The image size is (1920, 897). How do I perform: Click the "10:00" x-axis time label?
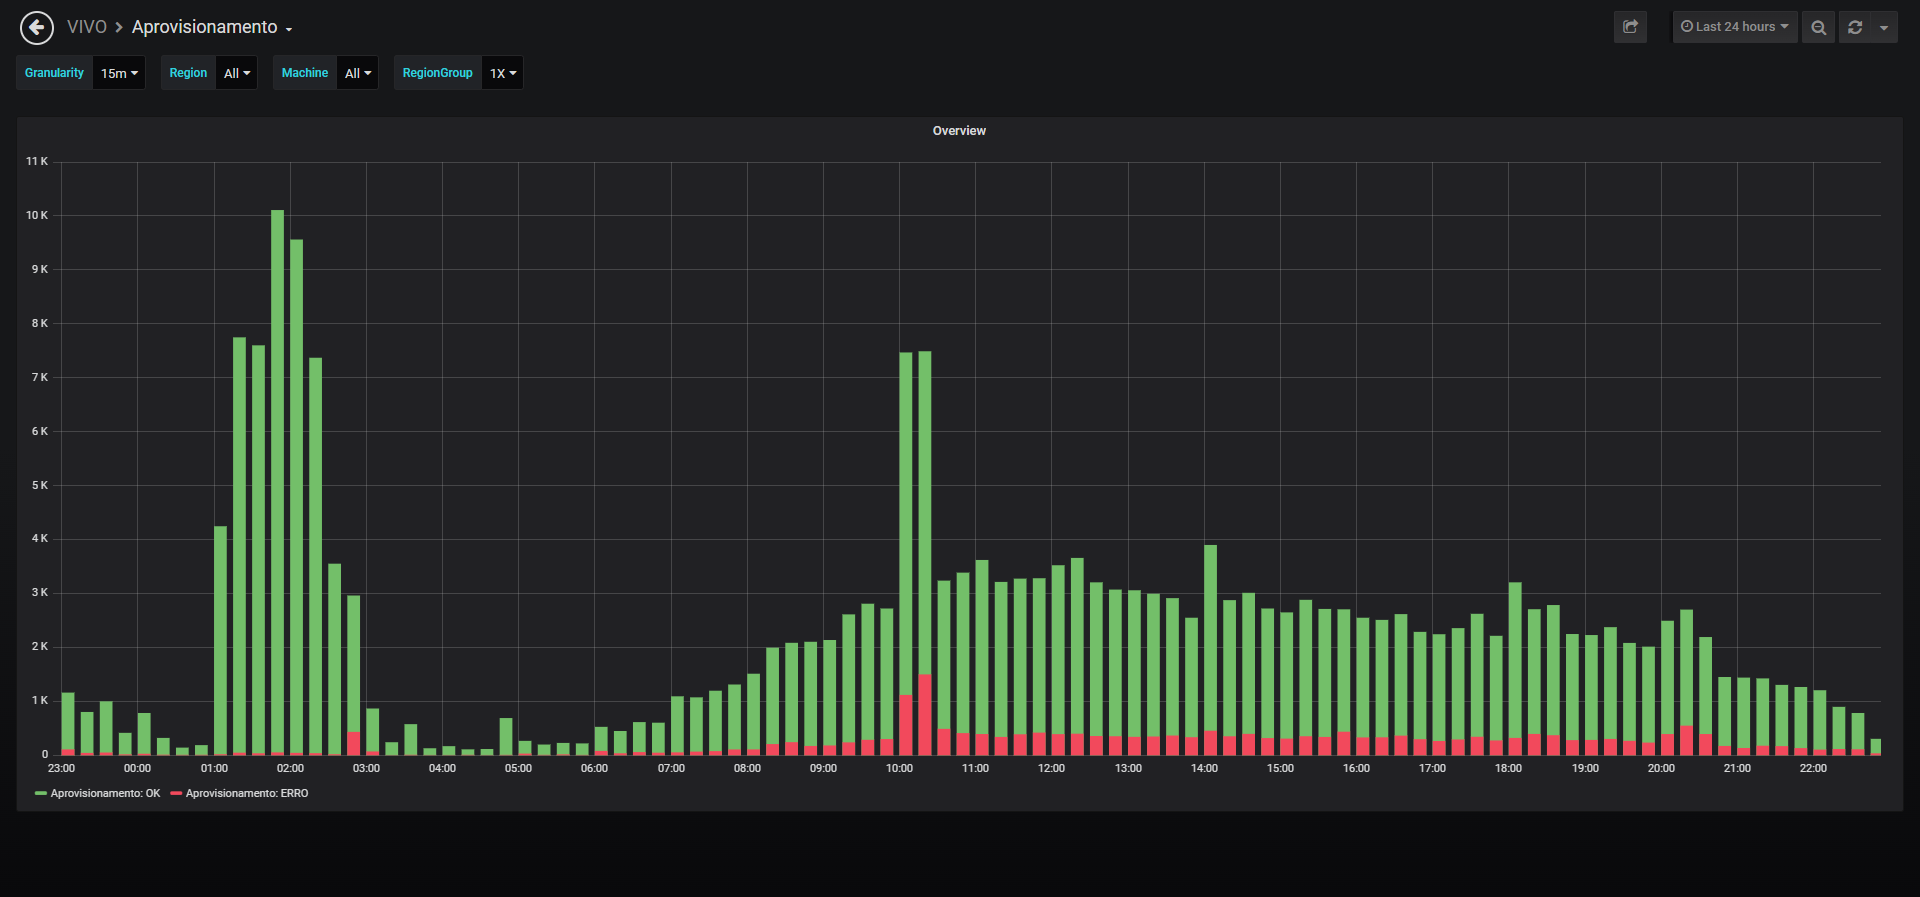(899, 768)
